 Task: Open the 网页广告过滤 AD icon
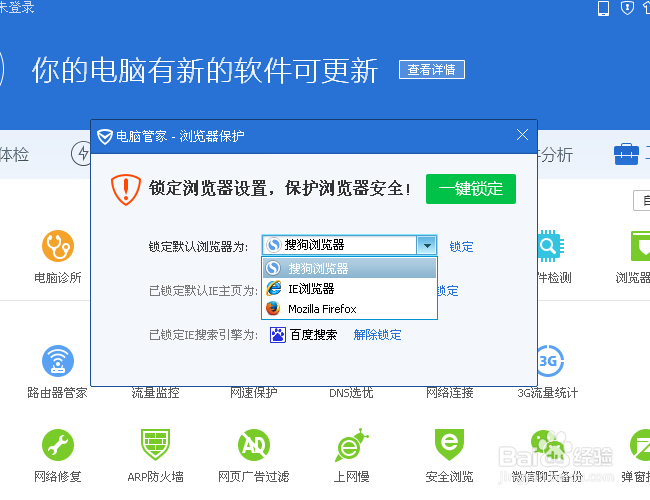point(254,445)
